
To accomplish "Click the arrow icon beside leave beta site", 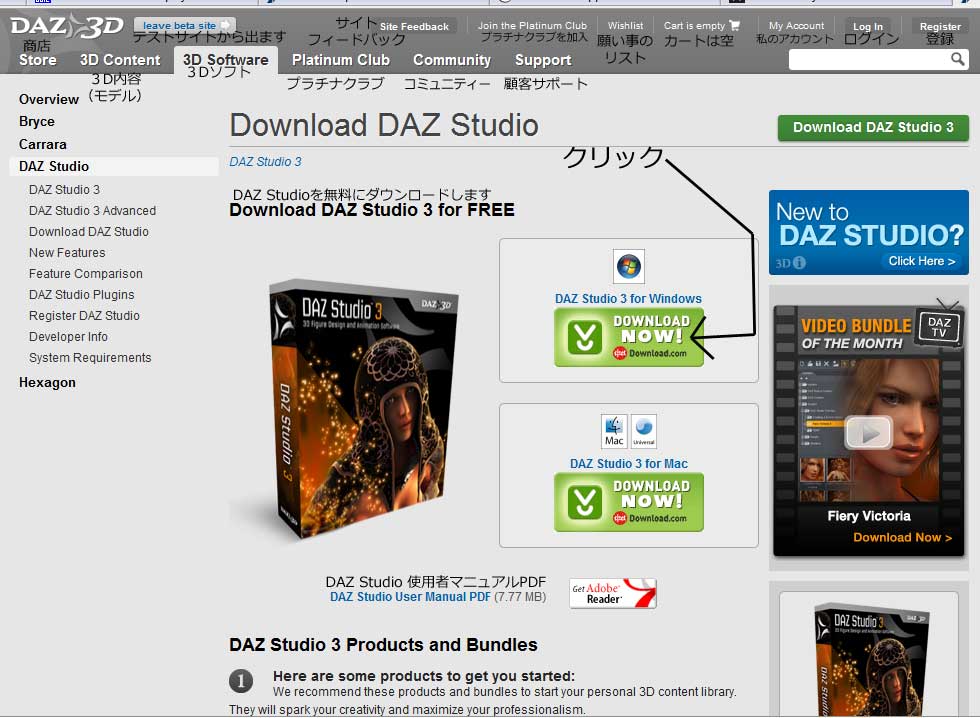I will coord(225,25).
